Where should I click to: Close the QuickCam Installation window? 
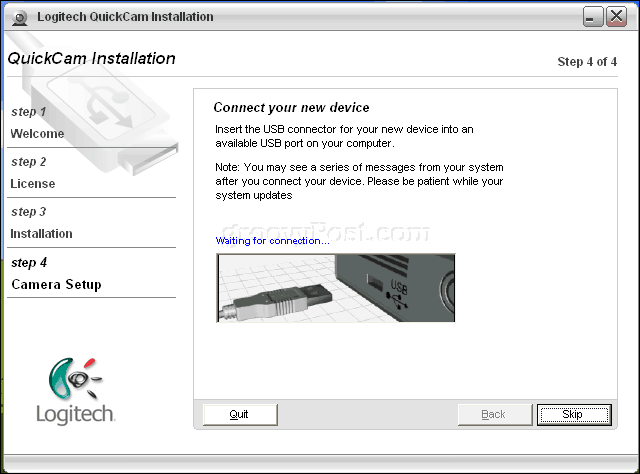pyautogui.click(x=616, y=17)
